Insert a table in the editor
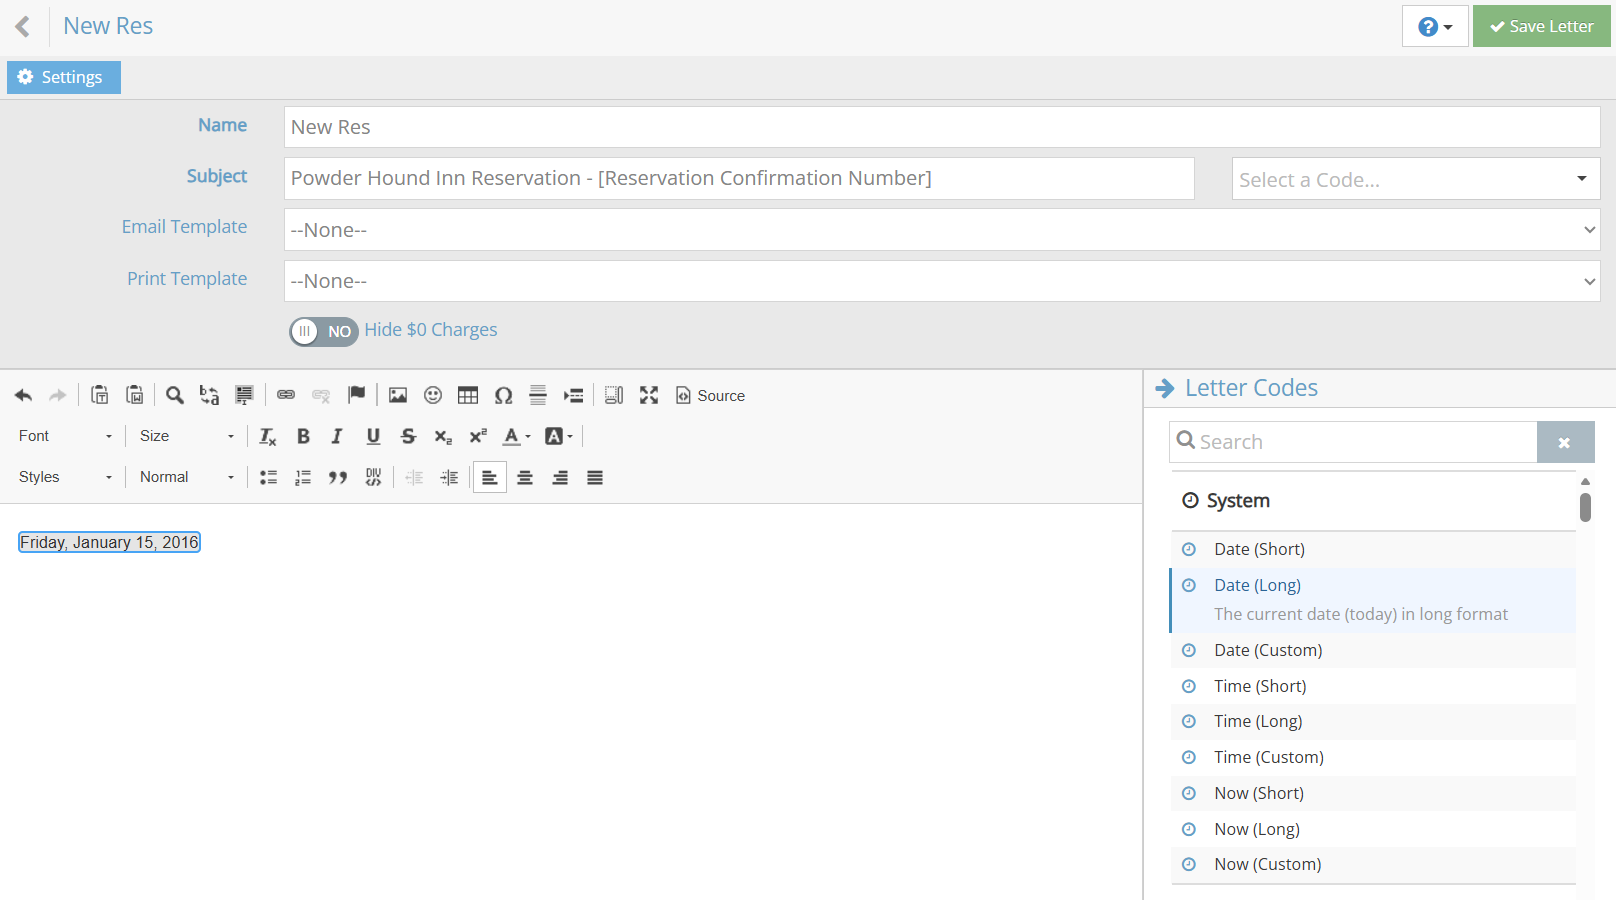1616x900 pixels. pyautogui.click(x=468, y=396)
